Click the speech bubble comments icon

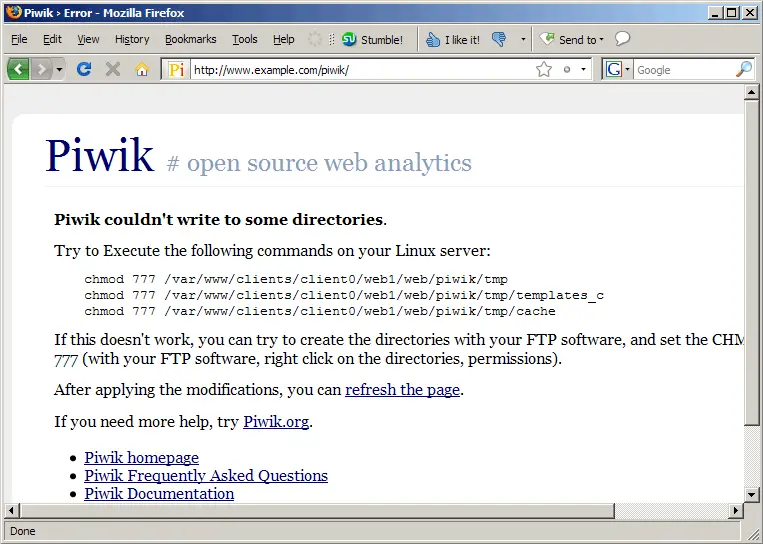[622, 38]
